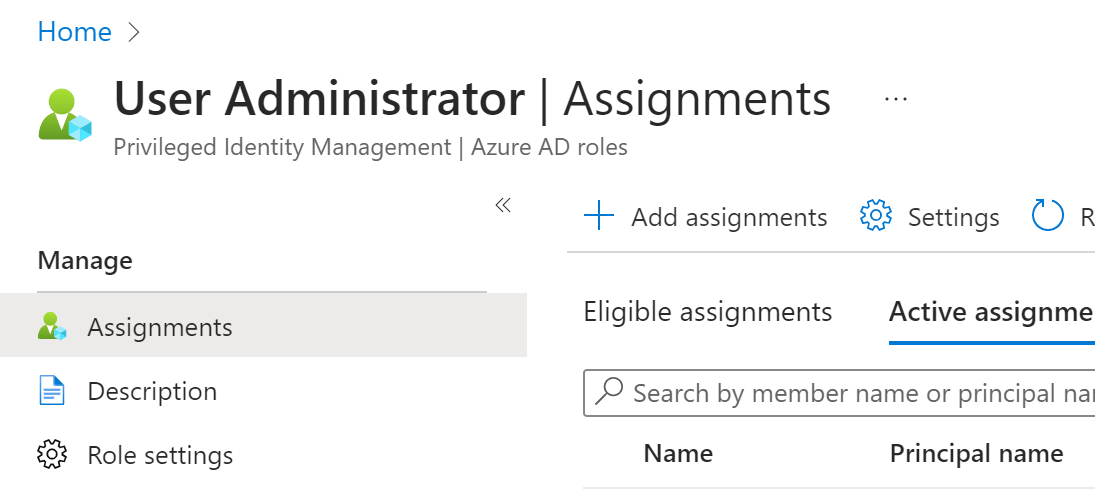Click the Description document icon
Image resolution: width=1095 pixels, height=501 pixels.
52,391
